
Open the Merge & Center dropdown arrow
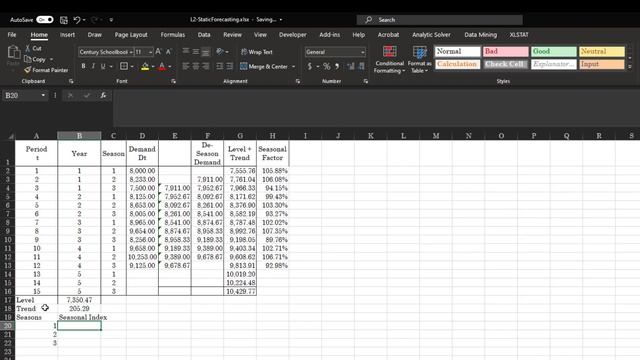click(293, 66)
